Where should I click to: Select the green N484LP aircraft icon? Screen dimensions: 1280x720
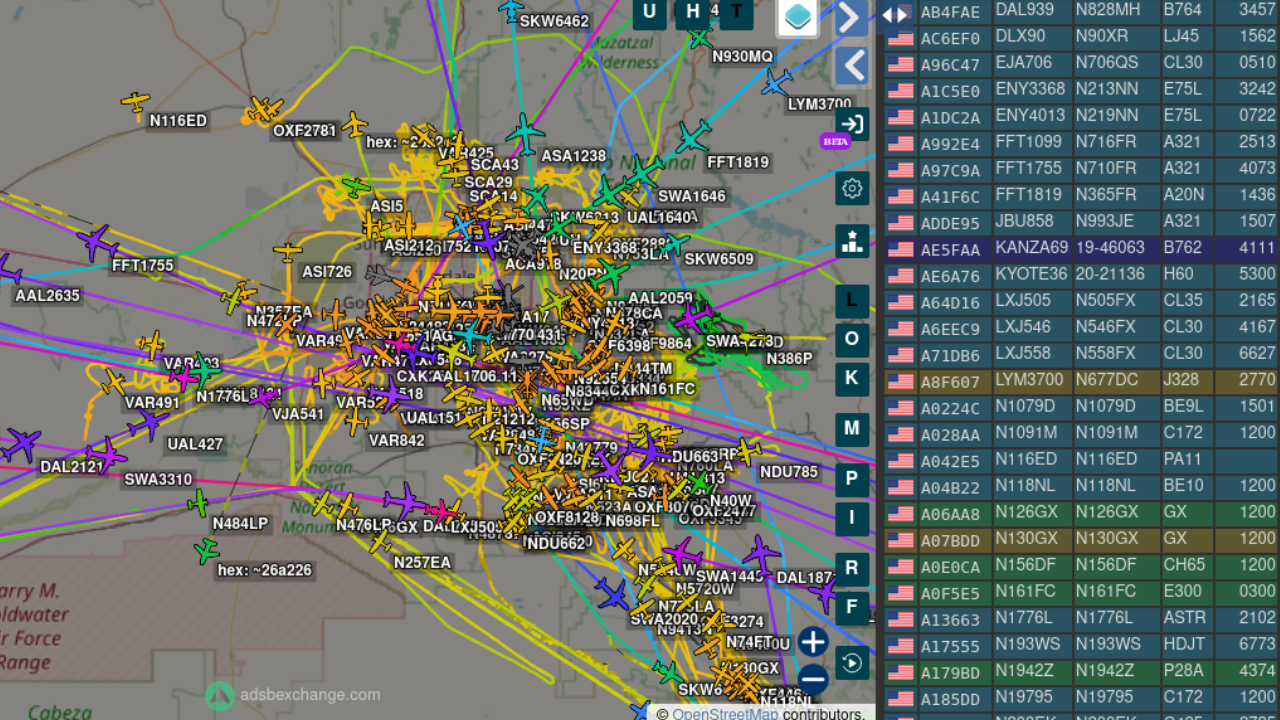point(198,502)
